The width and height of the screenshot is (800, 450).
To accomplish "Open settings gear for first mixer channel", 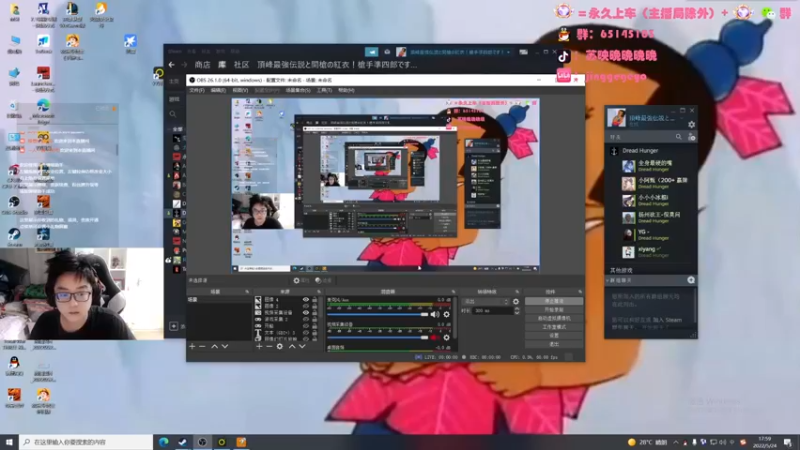I will tap(446, 314).
